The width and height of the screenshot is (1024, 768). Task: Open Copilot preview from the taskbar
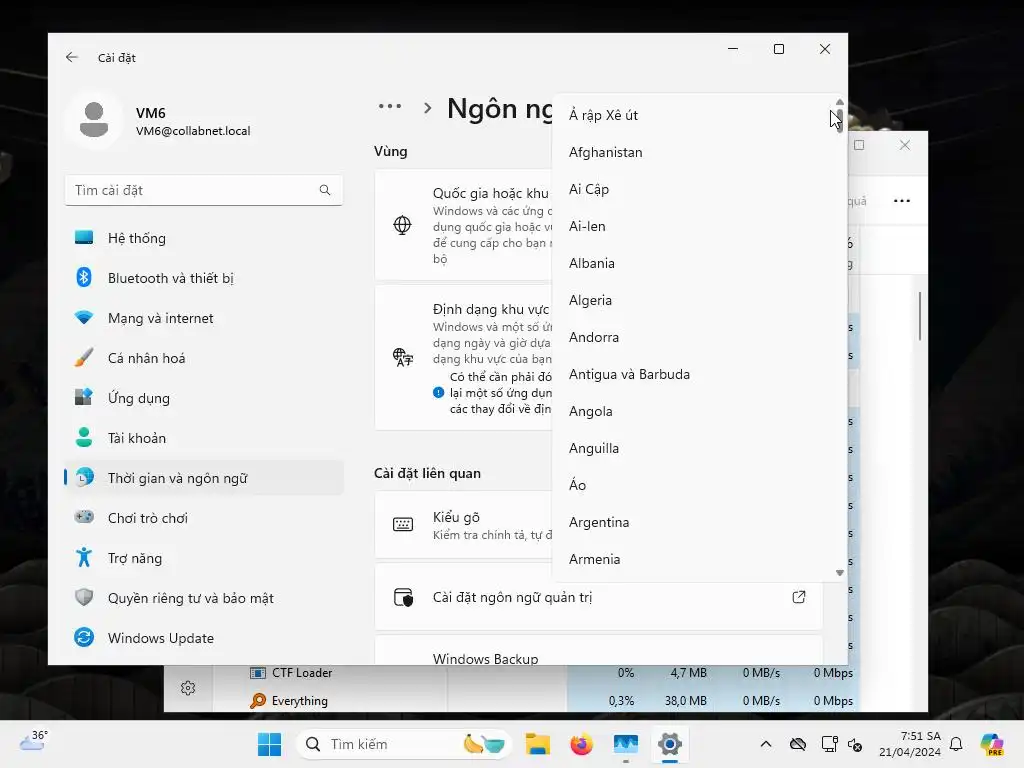991,744
